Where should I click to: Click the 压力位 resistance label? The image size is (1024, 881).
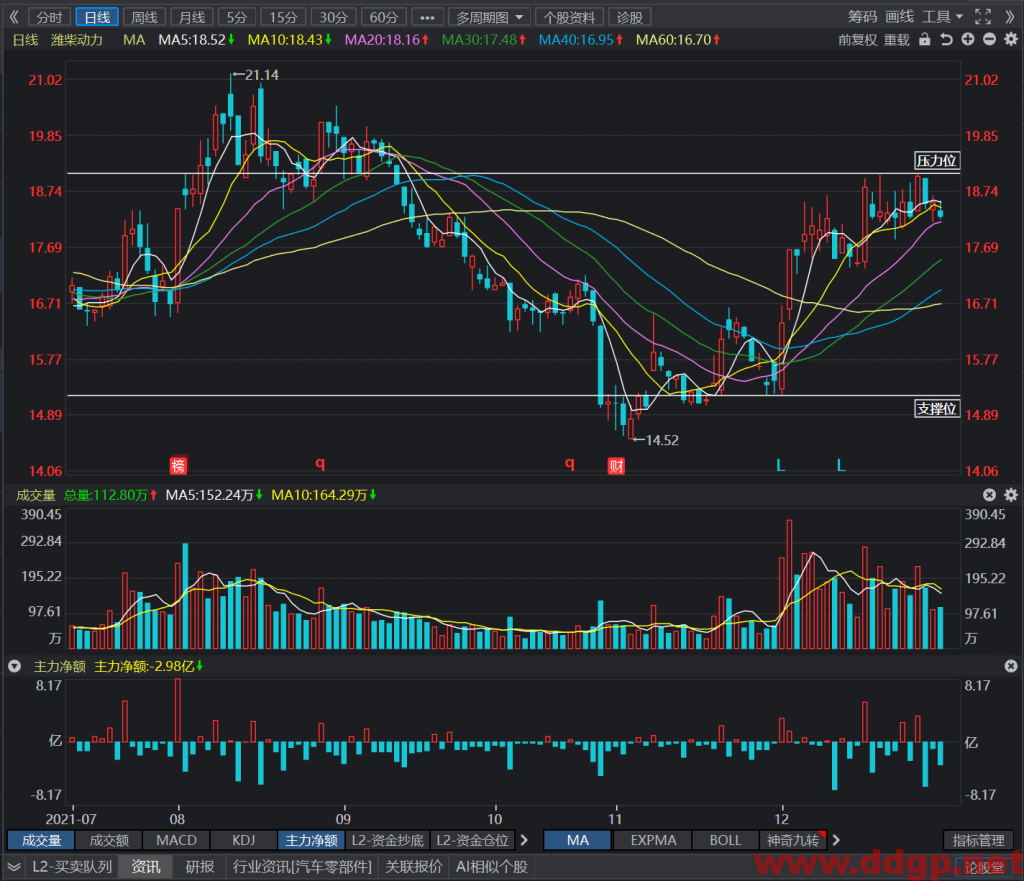[936, 161]
